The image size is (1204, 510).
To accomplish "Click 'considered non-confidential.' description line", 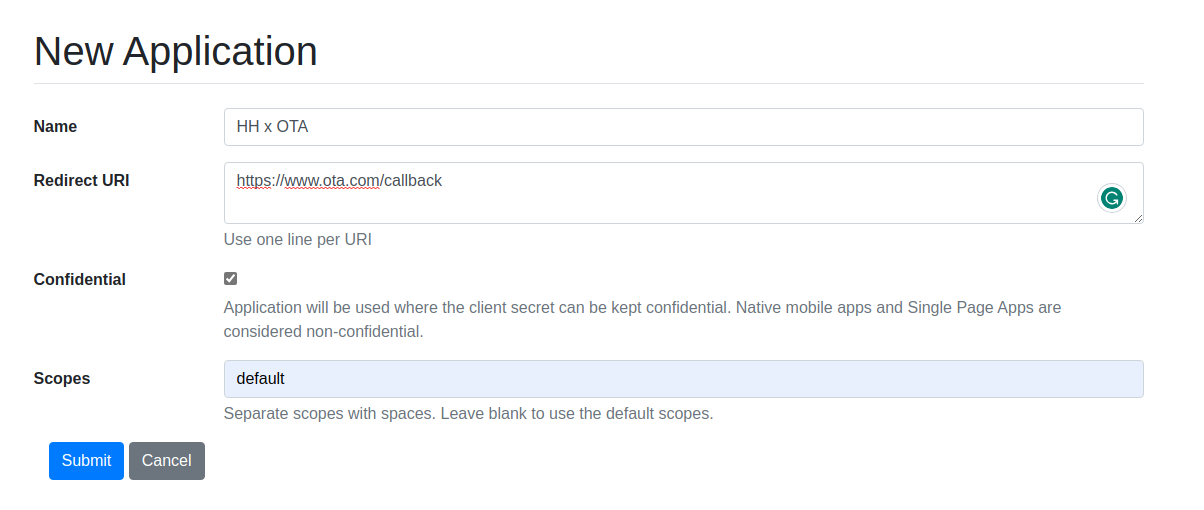I will (x=323, y=332).
